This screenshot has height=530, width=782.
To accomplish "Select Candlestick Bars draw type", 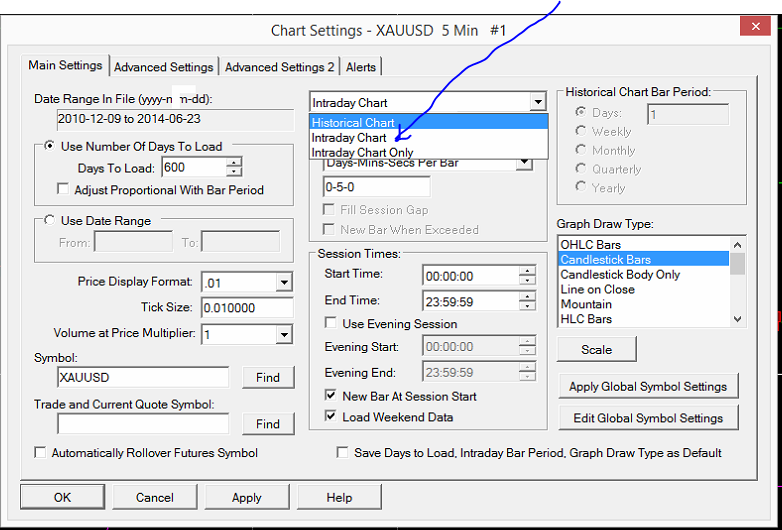I will (x=643, y=259).
